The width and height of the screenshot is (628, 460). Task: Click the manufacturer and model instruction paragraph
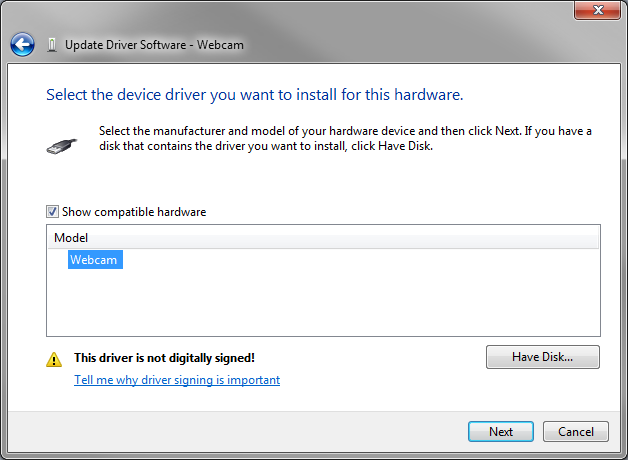coord(345,138)
